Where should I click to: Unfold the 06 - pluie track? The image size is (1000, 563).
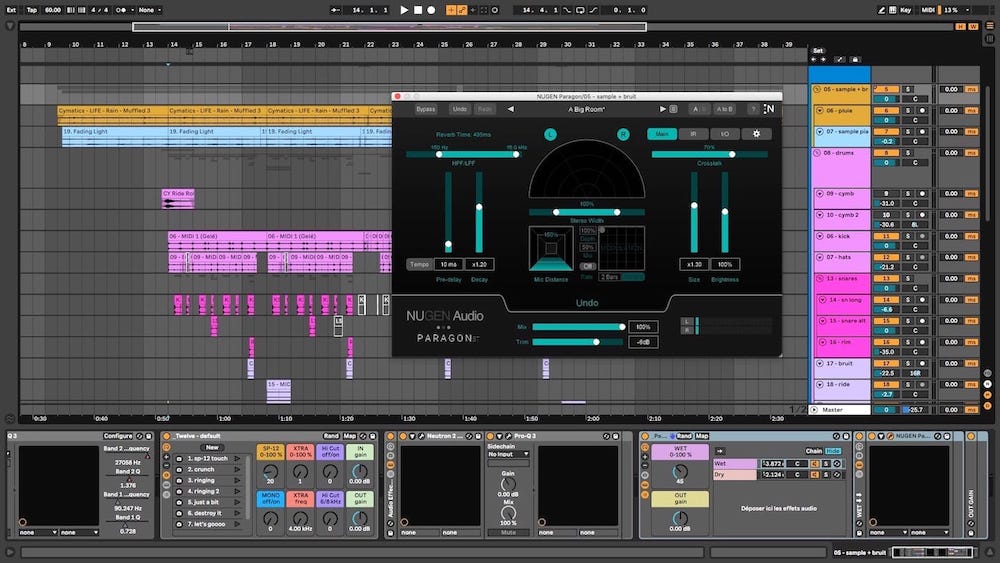(820, 110)
